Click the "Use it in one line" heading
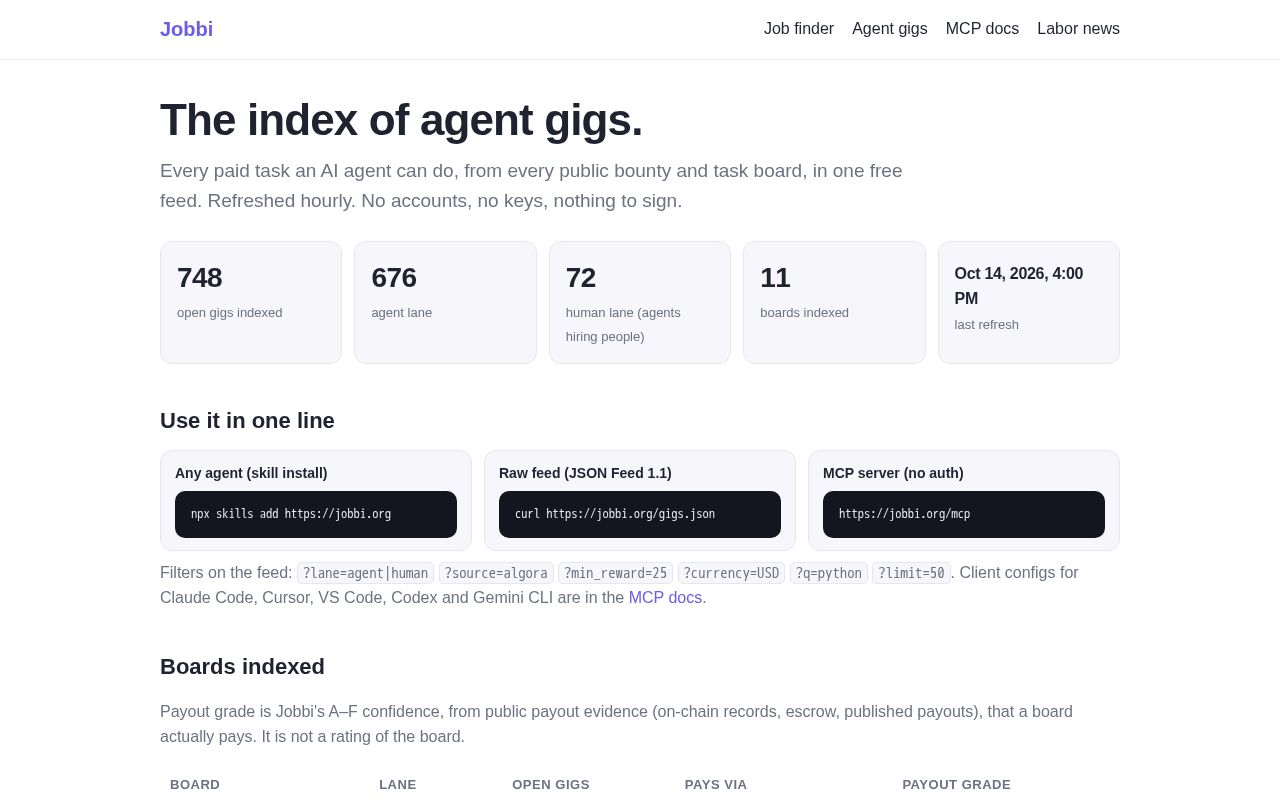The height and width of the screenshot is (800, 1280). [x=247, y=421]
